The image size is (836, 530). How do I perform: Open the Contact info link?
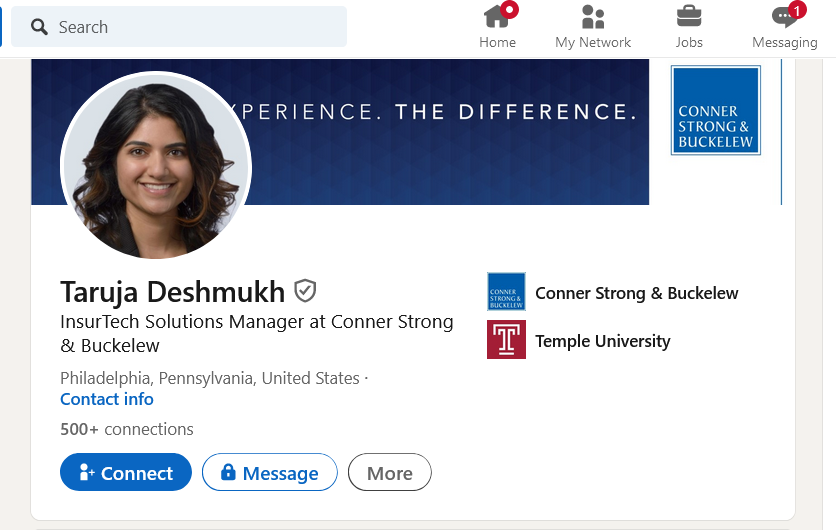click(x=107, y=399)
